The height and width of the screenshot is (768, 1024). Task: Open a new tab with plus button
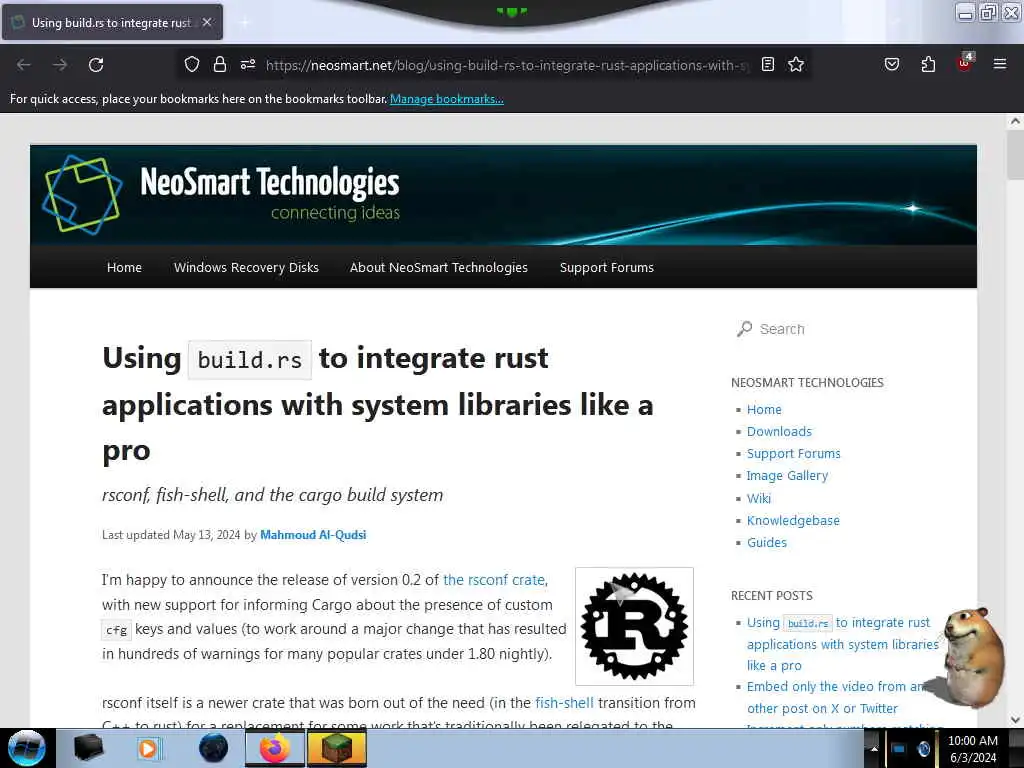(245, 23)
